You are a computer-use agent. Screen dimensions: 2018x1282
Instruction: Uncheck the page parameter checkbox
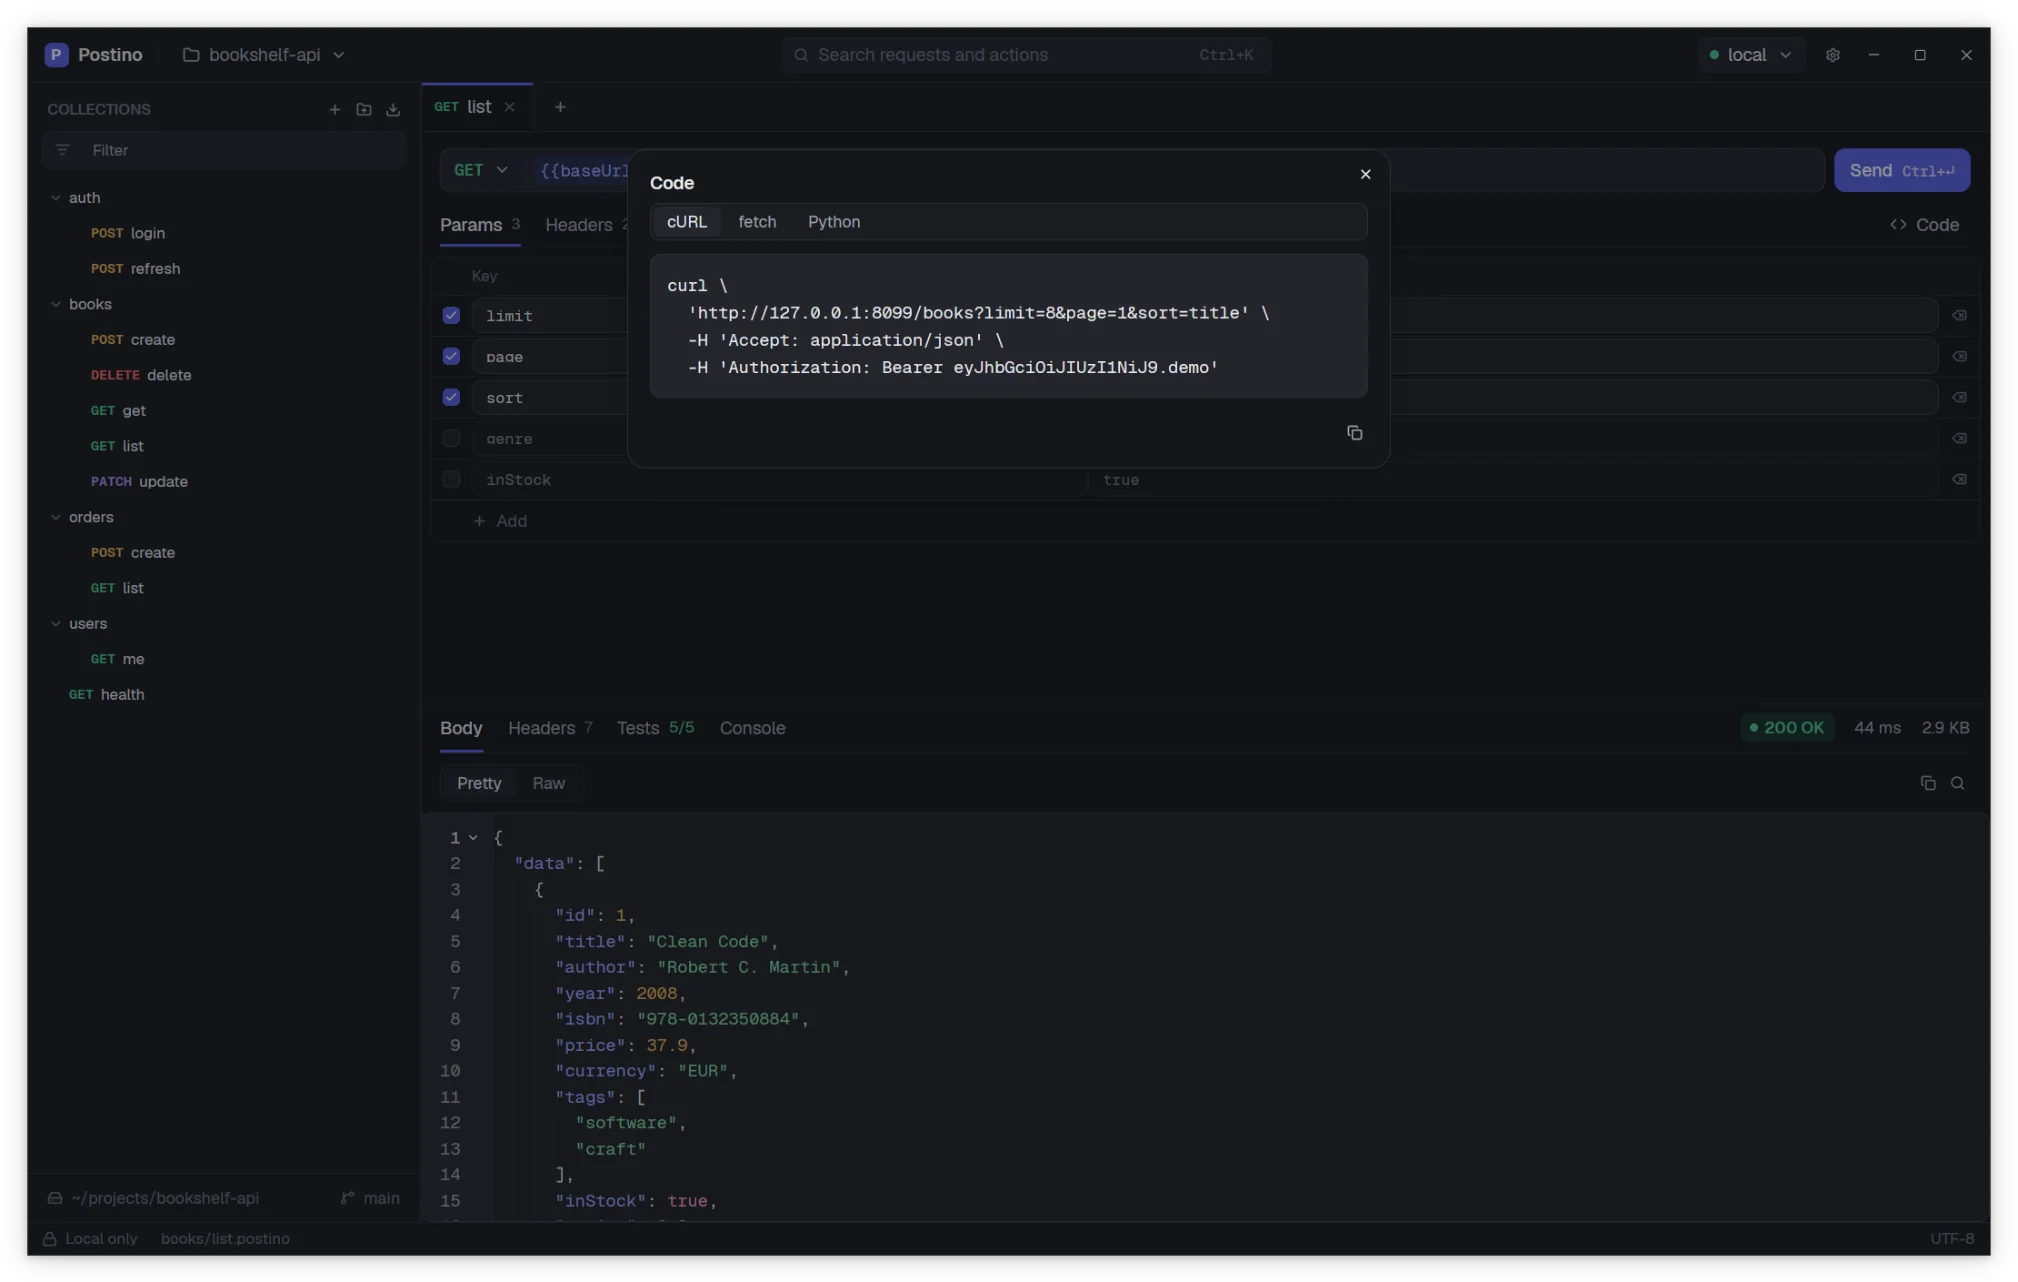pos(451,356)
